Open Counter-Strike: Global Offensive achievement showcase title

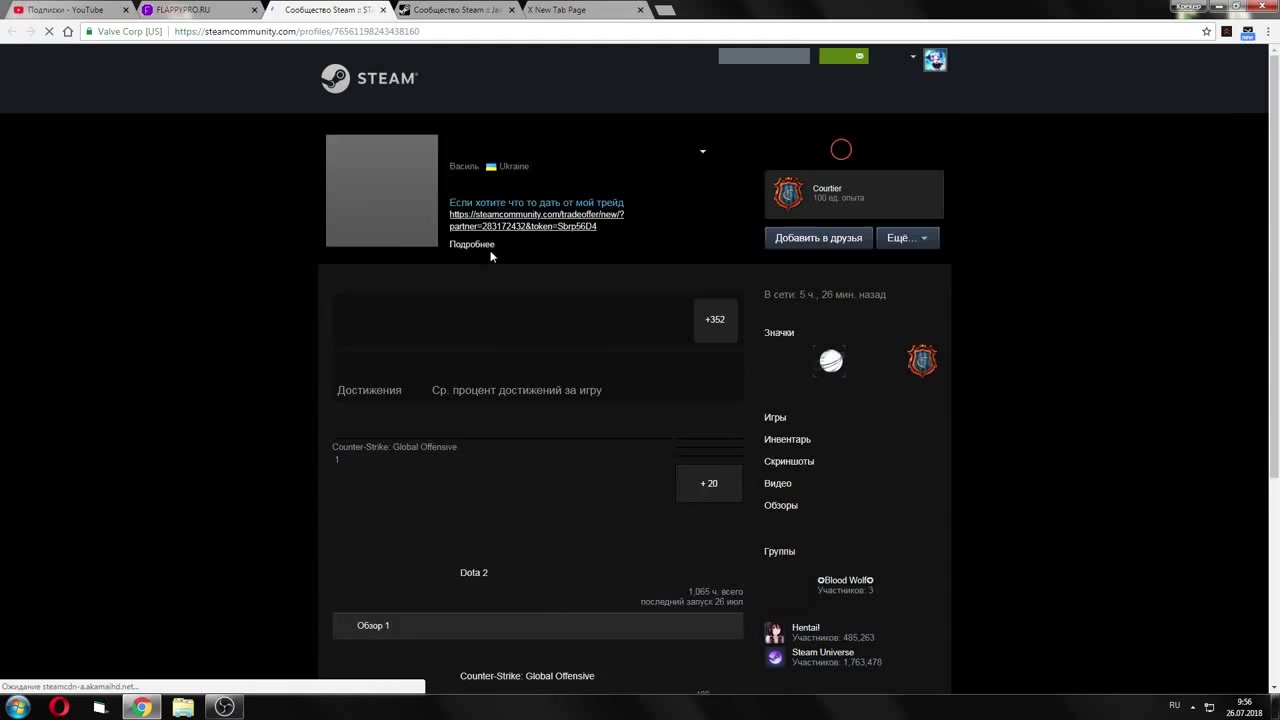(x=394, y=447)
